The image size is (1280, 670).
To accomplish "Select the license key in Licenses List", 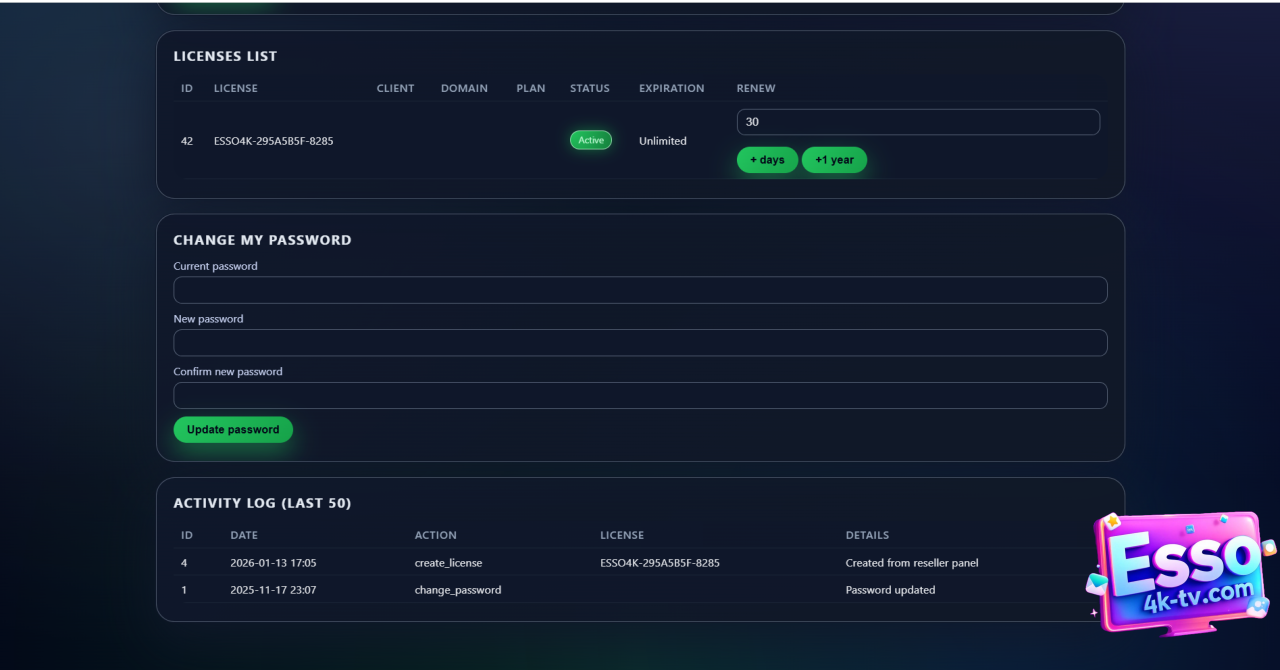I will coord(273,141).
